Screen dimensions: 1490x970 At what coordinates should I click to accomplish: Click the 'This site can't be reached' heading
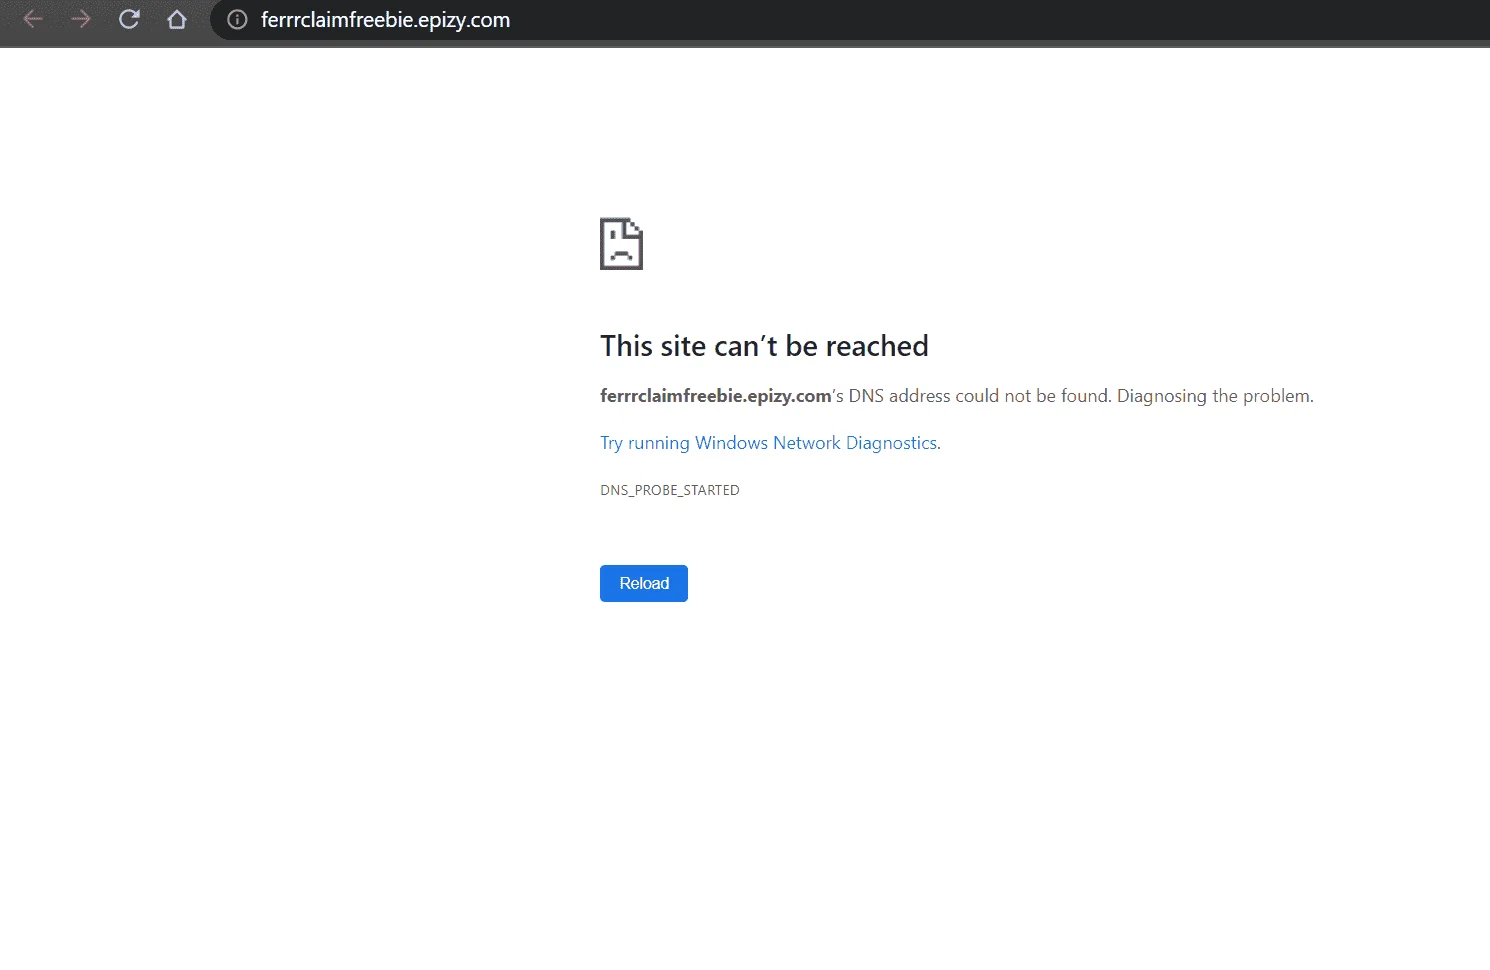(764, 346)
